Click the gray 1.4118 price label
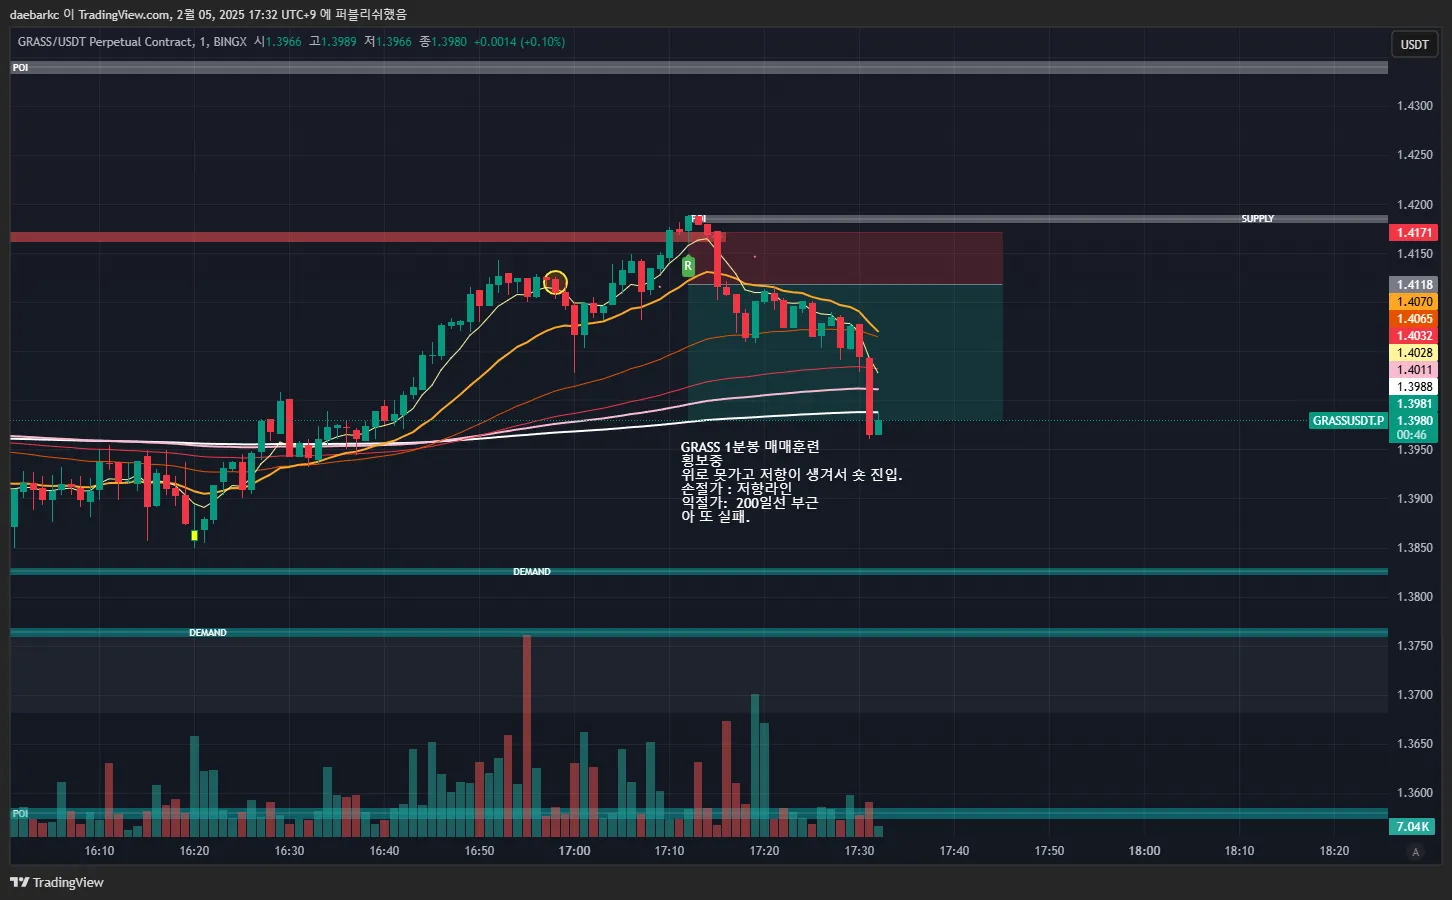This screenshot has width=1452, height=900. pyautogui.click(x=1414, y=285)
